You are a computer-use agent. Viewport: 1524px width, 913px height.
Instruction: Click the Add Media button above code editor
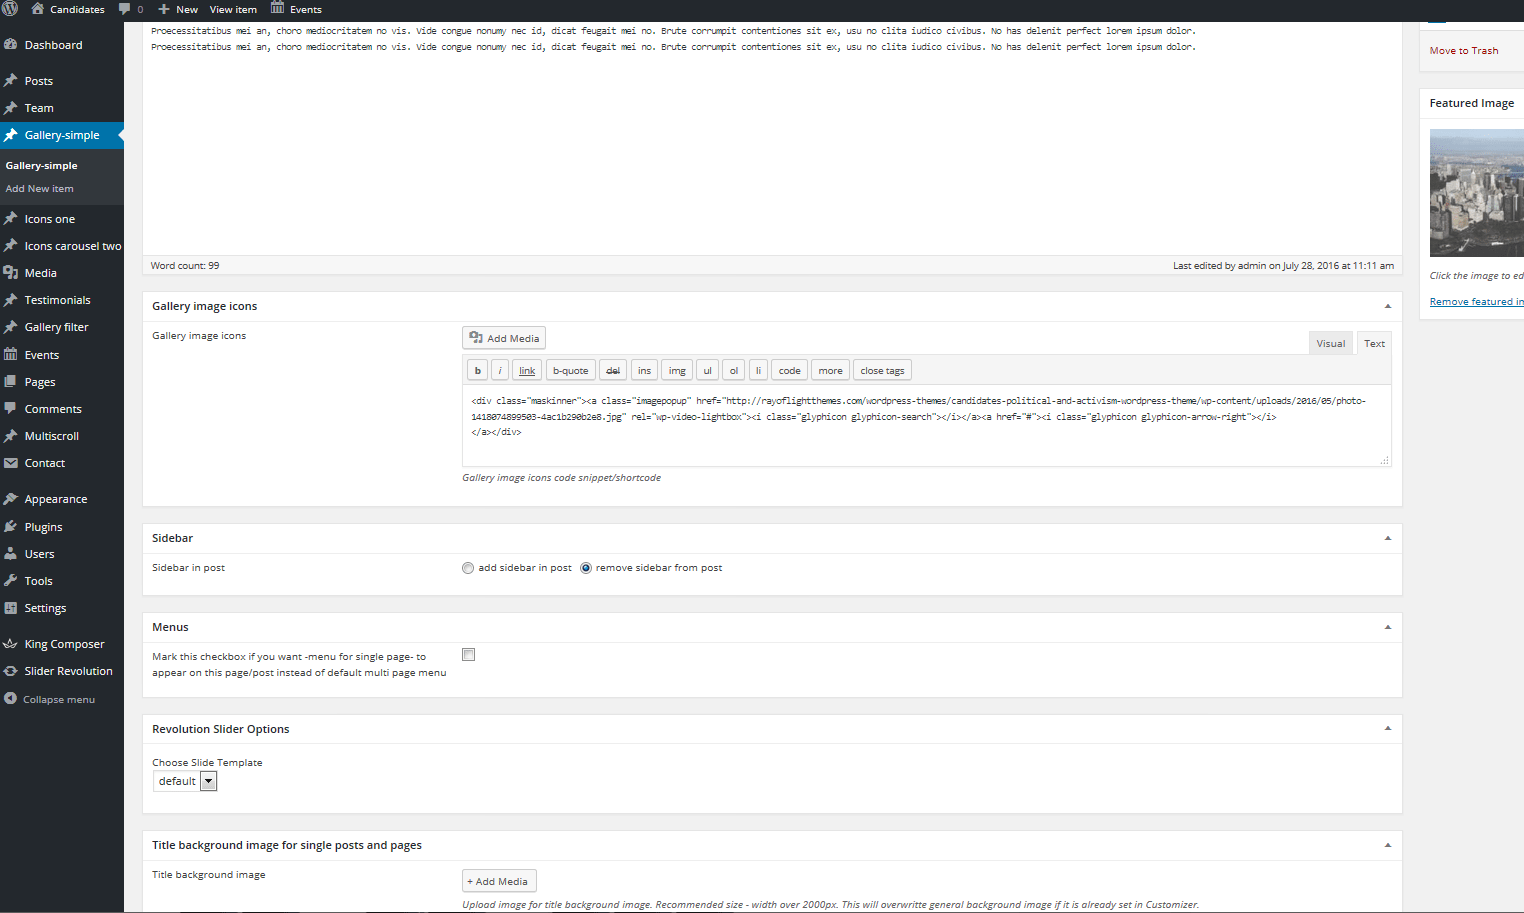pos(504,338)
